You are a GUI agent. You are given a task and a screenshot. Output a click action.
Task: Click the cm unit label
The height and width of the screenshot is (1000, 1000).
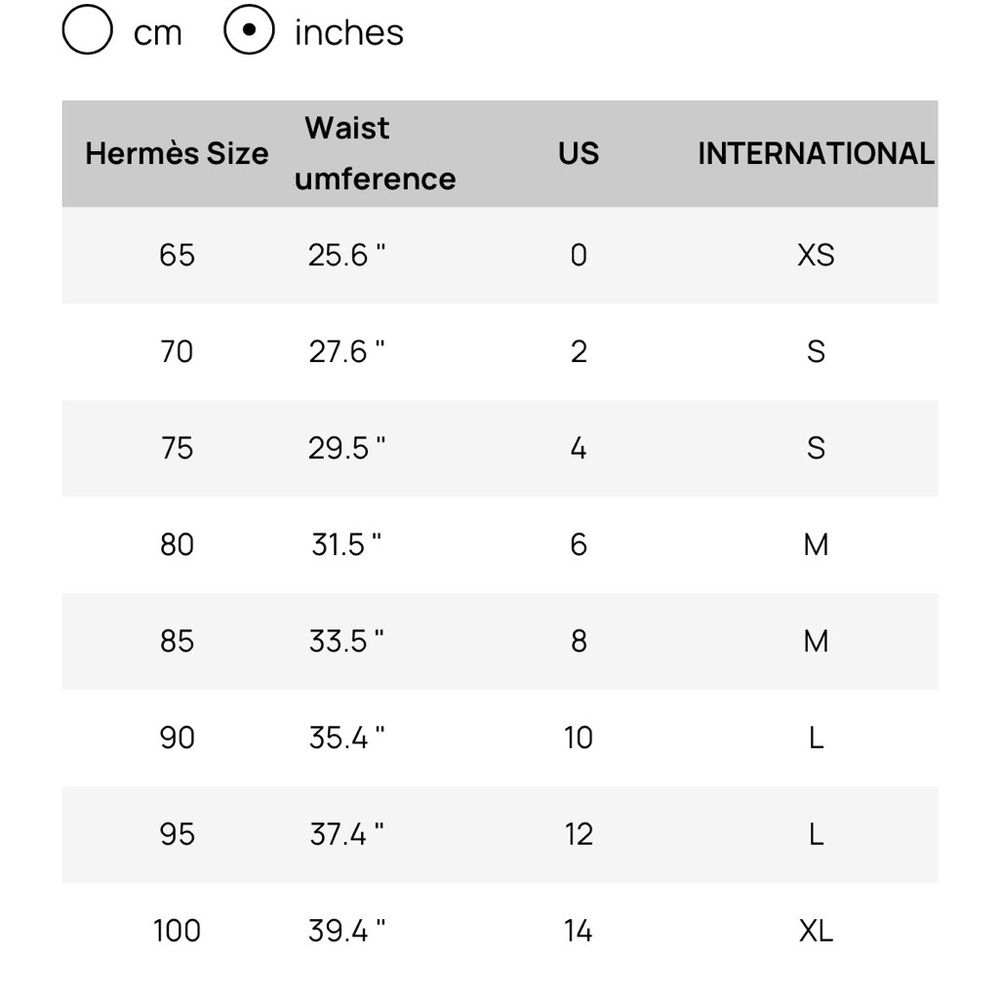pyautogui.click(x=158, y=33)
